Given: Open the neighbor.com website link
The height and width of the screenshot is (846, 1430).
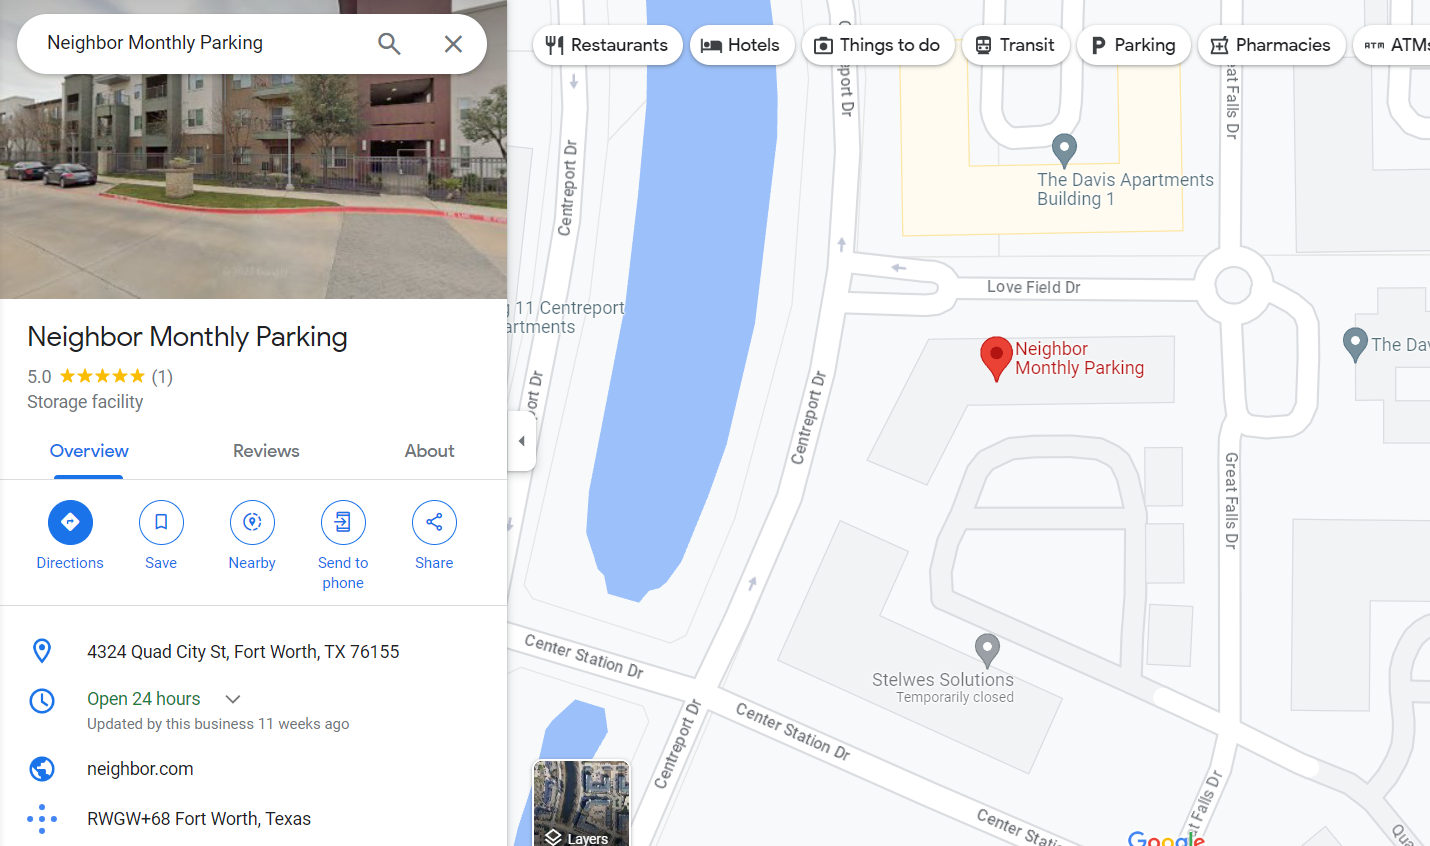Looking at the screenshot, I should coord(140,769).
